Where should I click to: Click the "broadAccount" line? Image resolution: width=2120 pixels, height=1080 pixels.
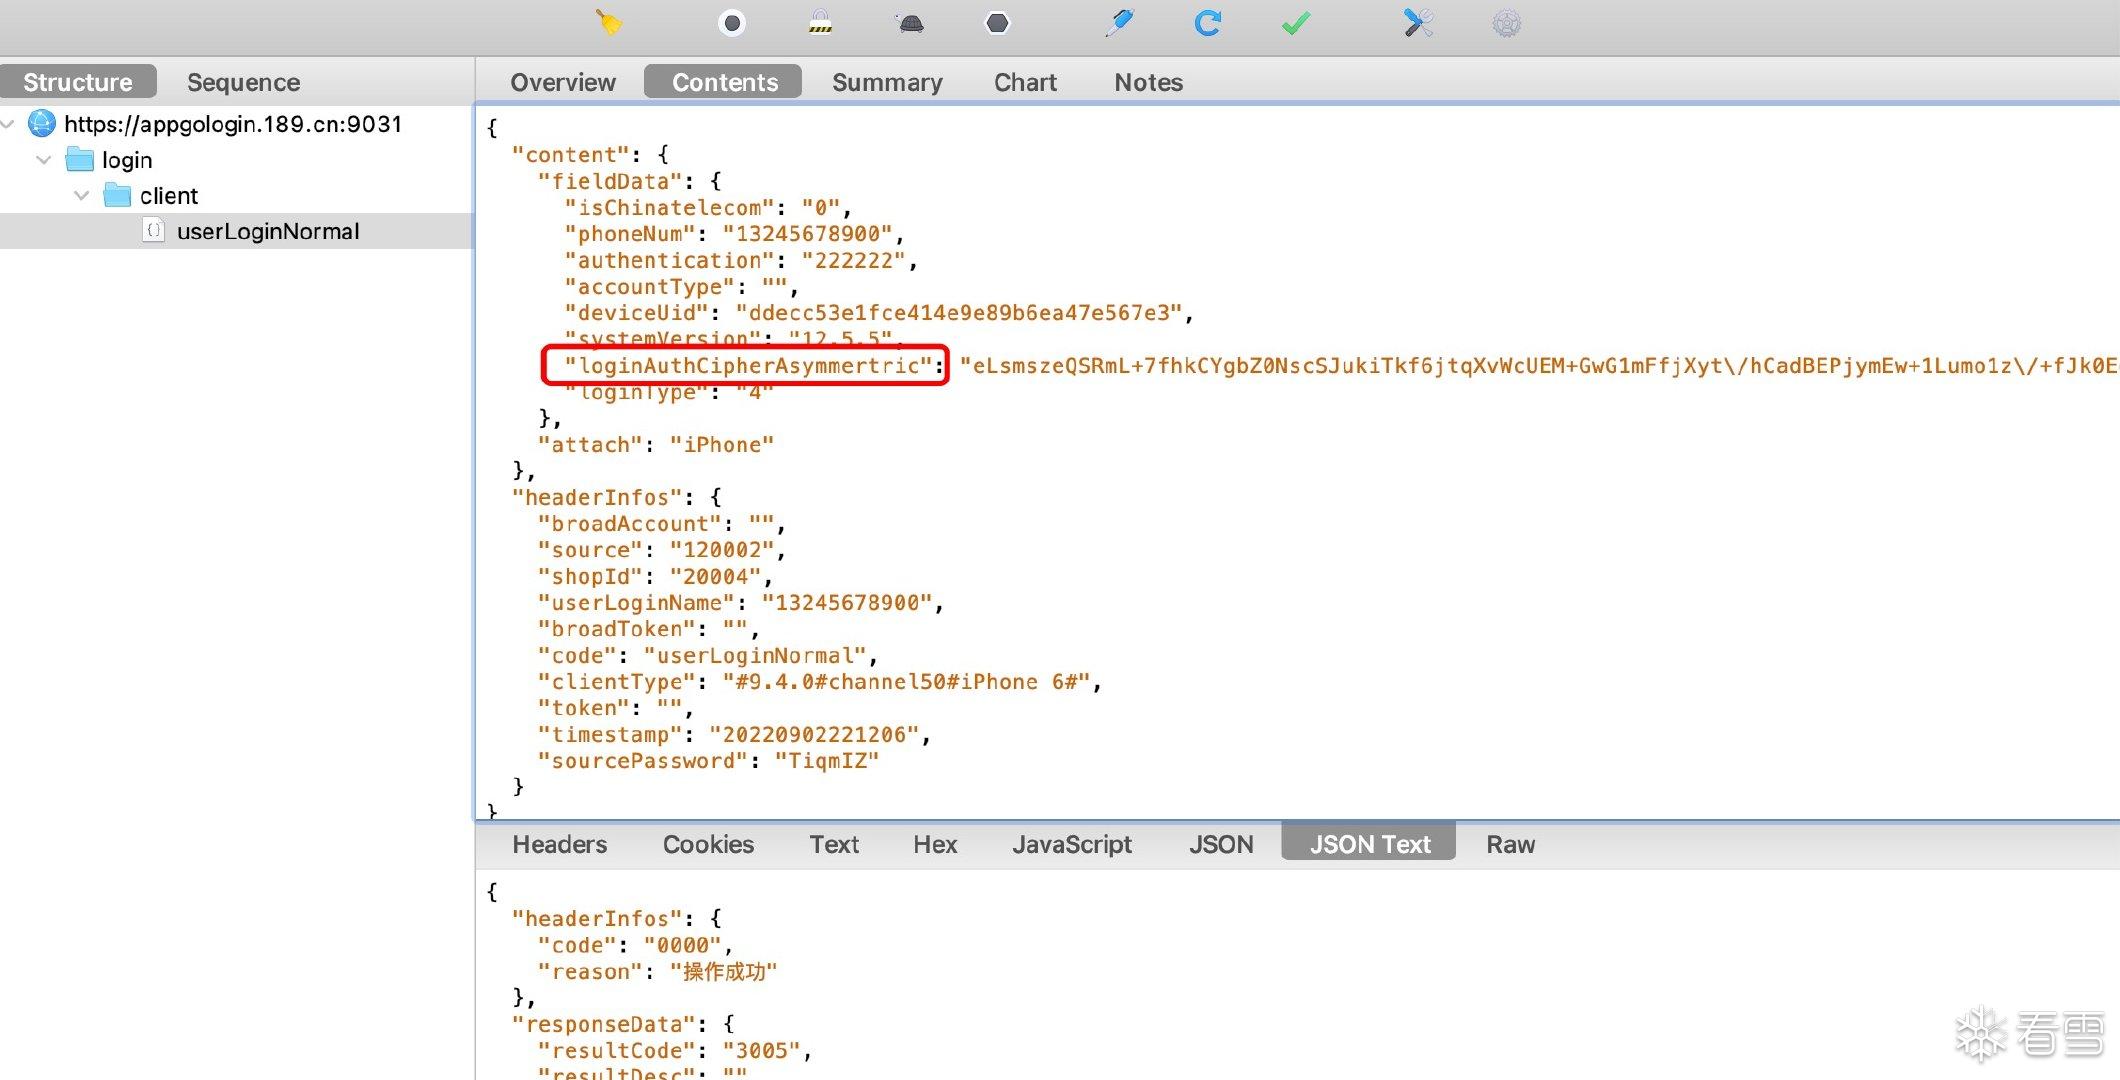(x=661, y=524)
